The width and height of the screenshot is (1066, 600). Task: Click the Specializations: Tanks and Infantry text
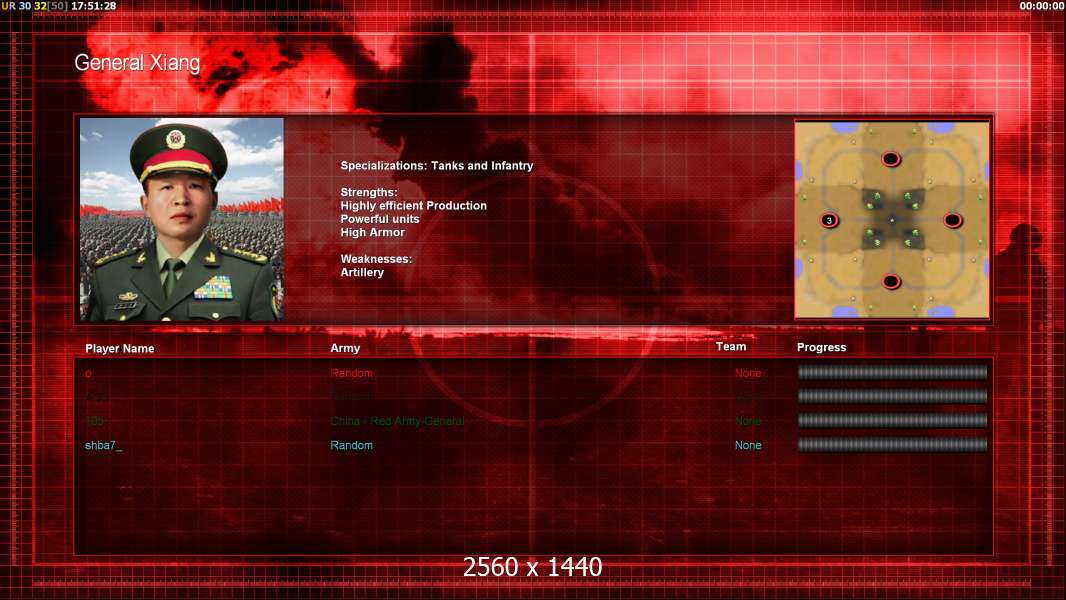(436, 166)
